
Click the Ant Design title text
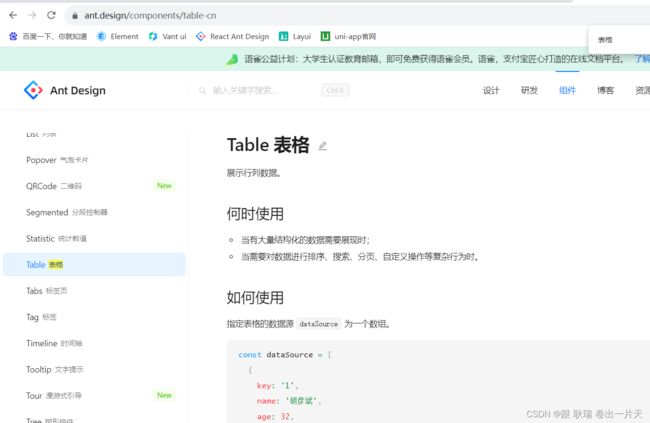78,90
